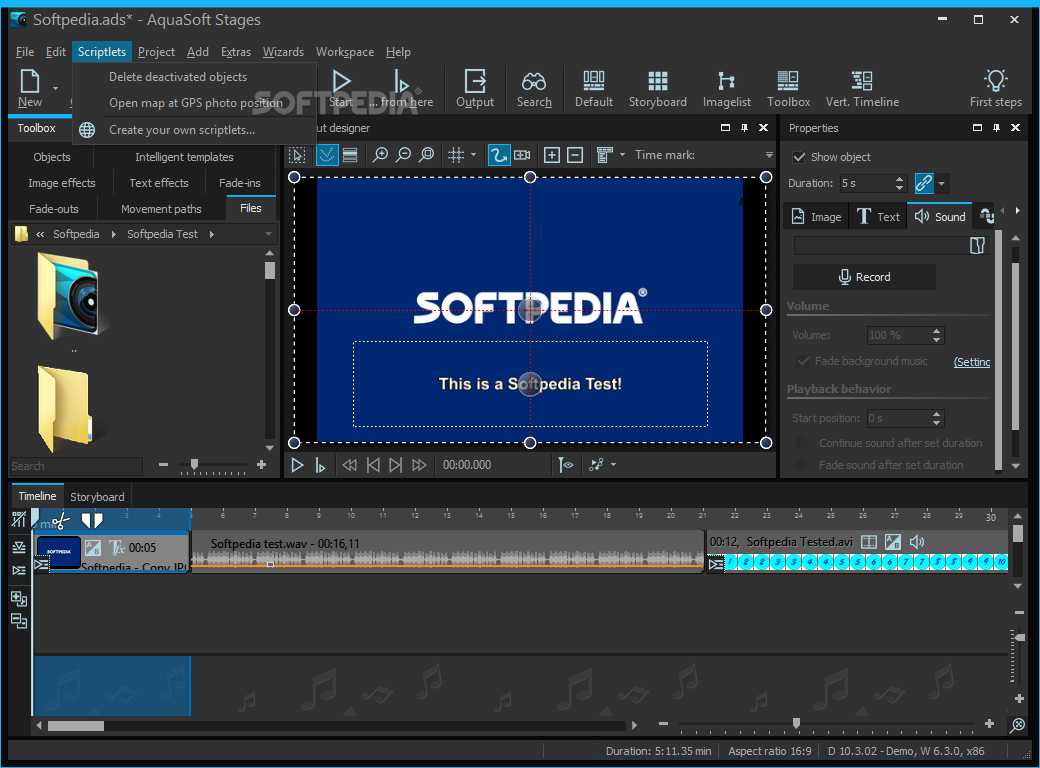Open the Imagelist view

tap(726, 88)
